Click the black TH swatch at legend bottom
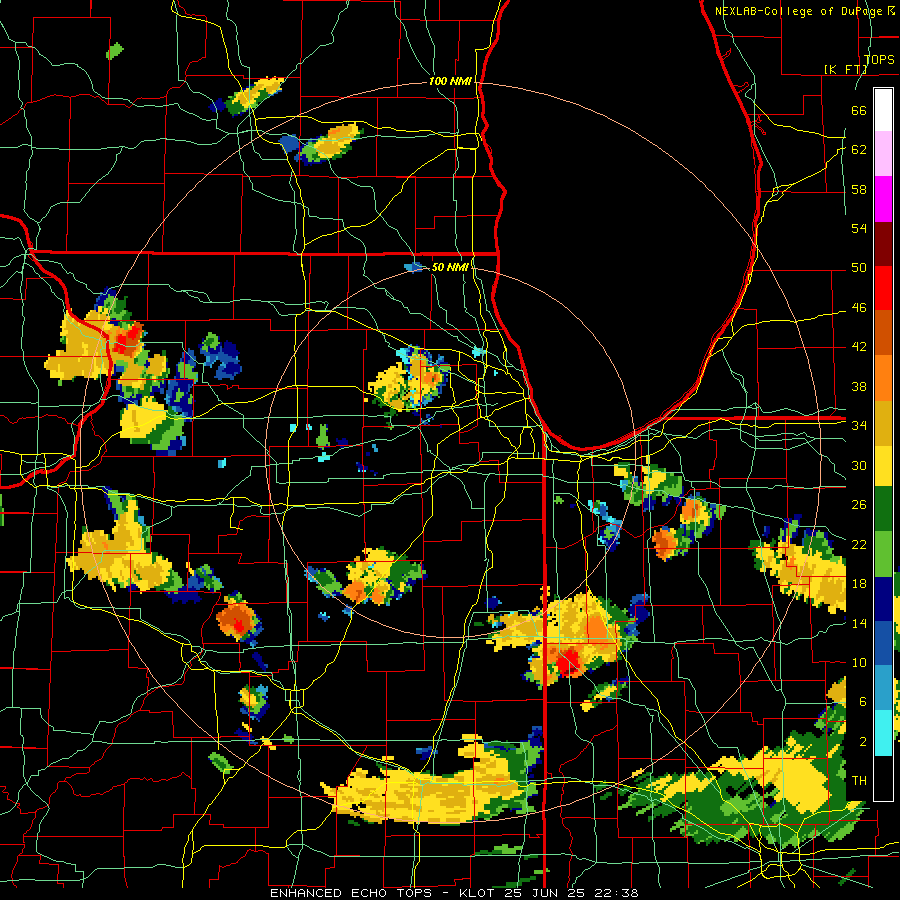The image size is (900, 900). click(x=883, y=777)
